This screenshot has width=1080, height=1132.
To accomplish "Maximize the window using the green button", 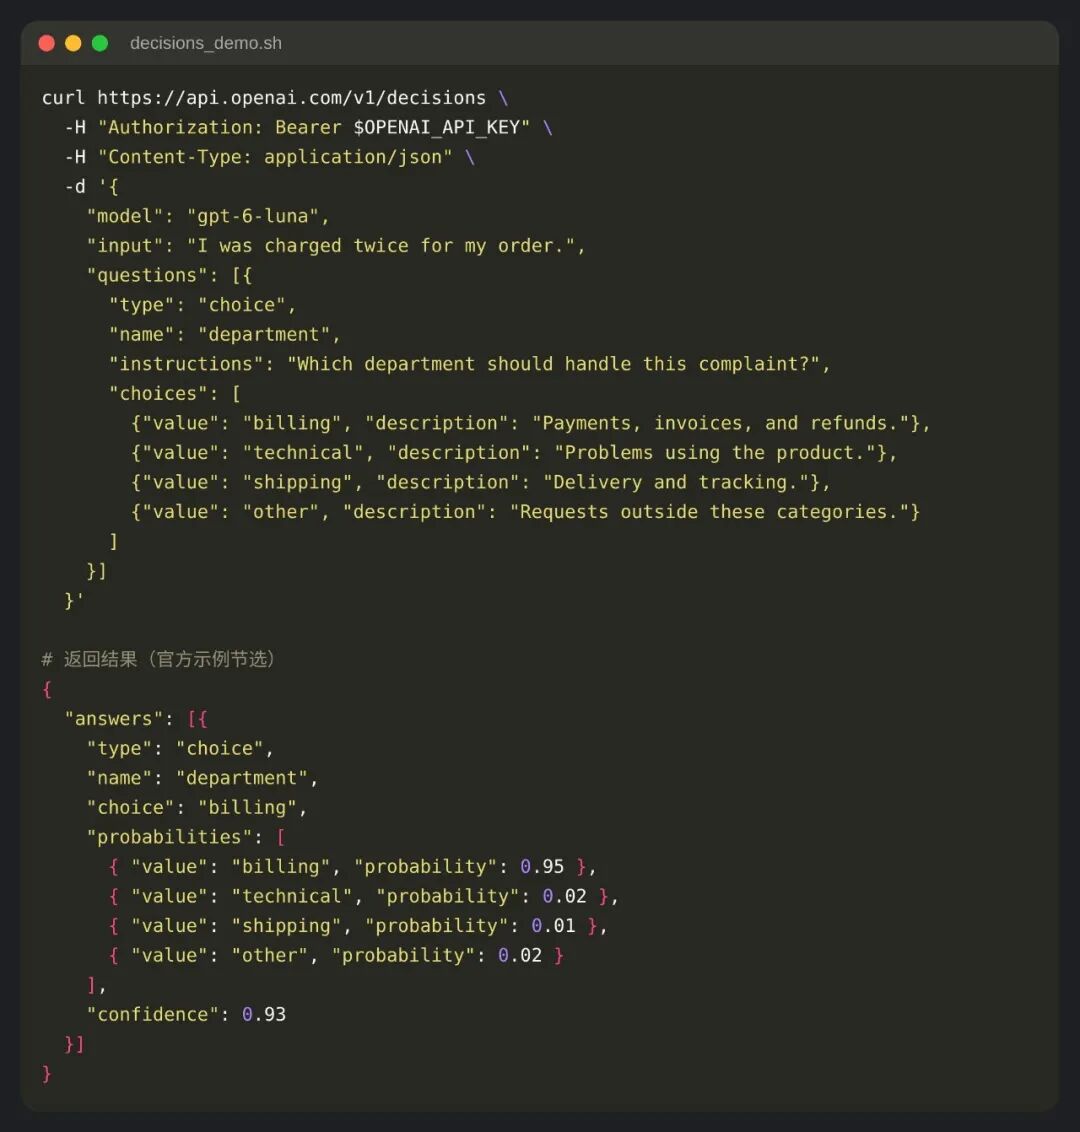I will pyautogui.click(x=100, y=43).
